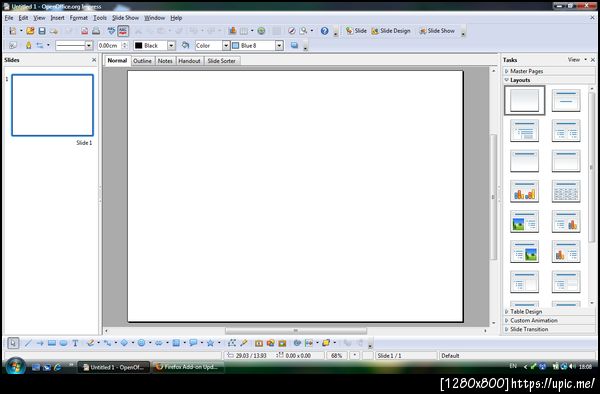Click the New document icon

pyautogui.click(x=13, y=31)
